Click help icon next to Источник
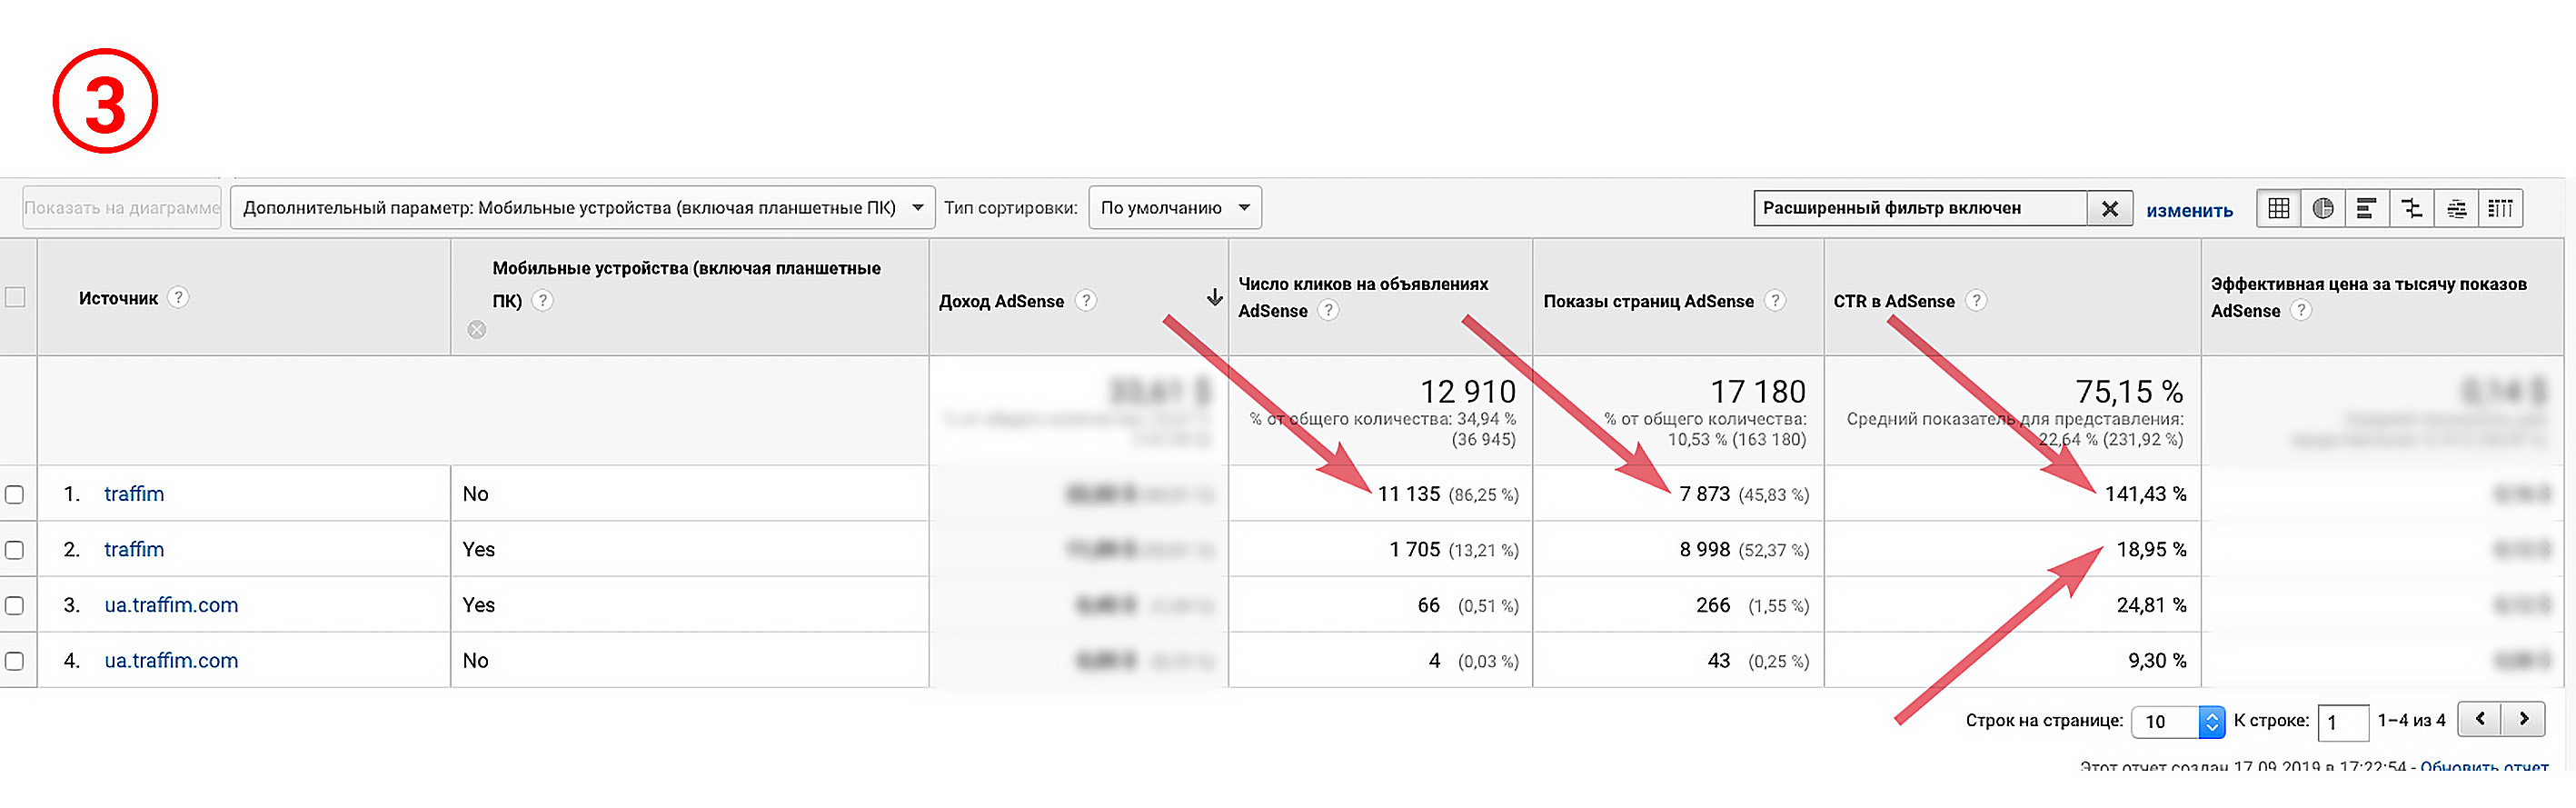Viewport: 2576px width, 808px height. [178, 298]
